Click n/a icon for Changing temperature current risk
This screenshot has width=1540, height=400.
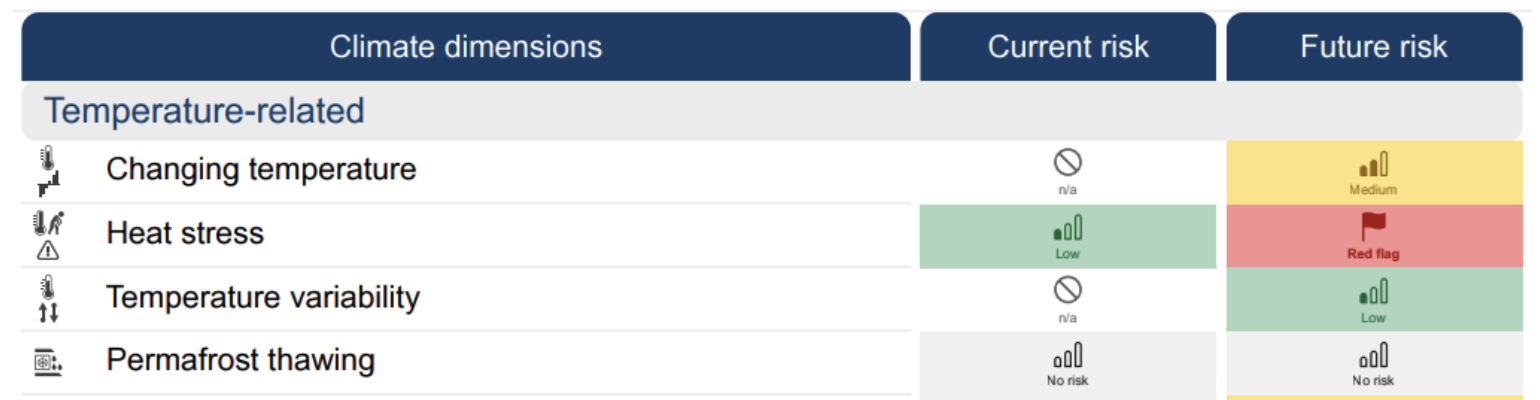(x=1068, y=162)
